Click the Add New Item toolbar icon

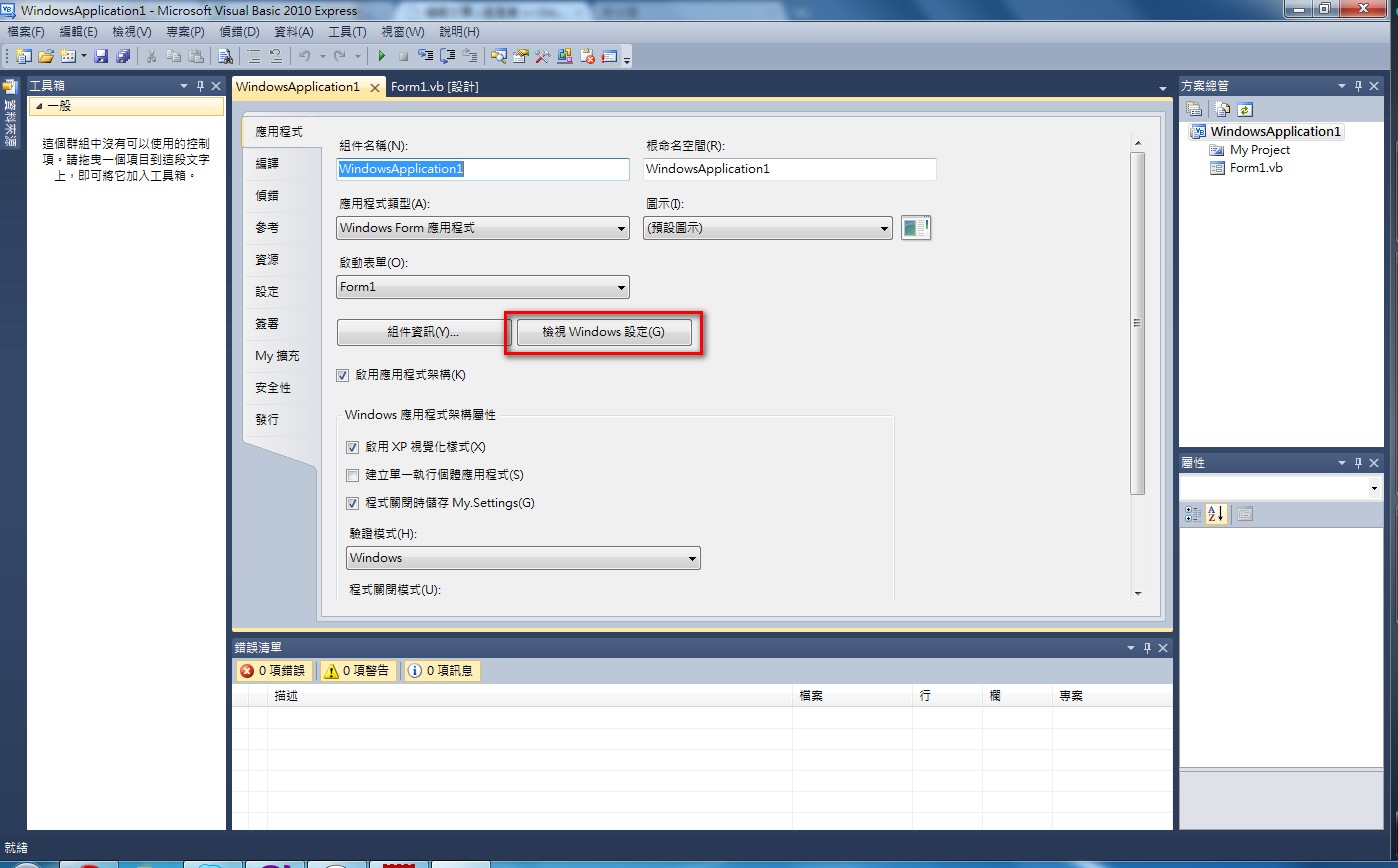tap(69, 56)
